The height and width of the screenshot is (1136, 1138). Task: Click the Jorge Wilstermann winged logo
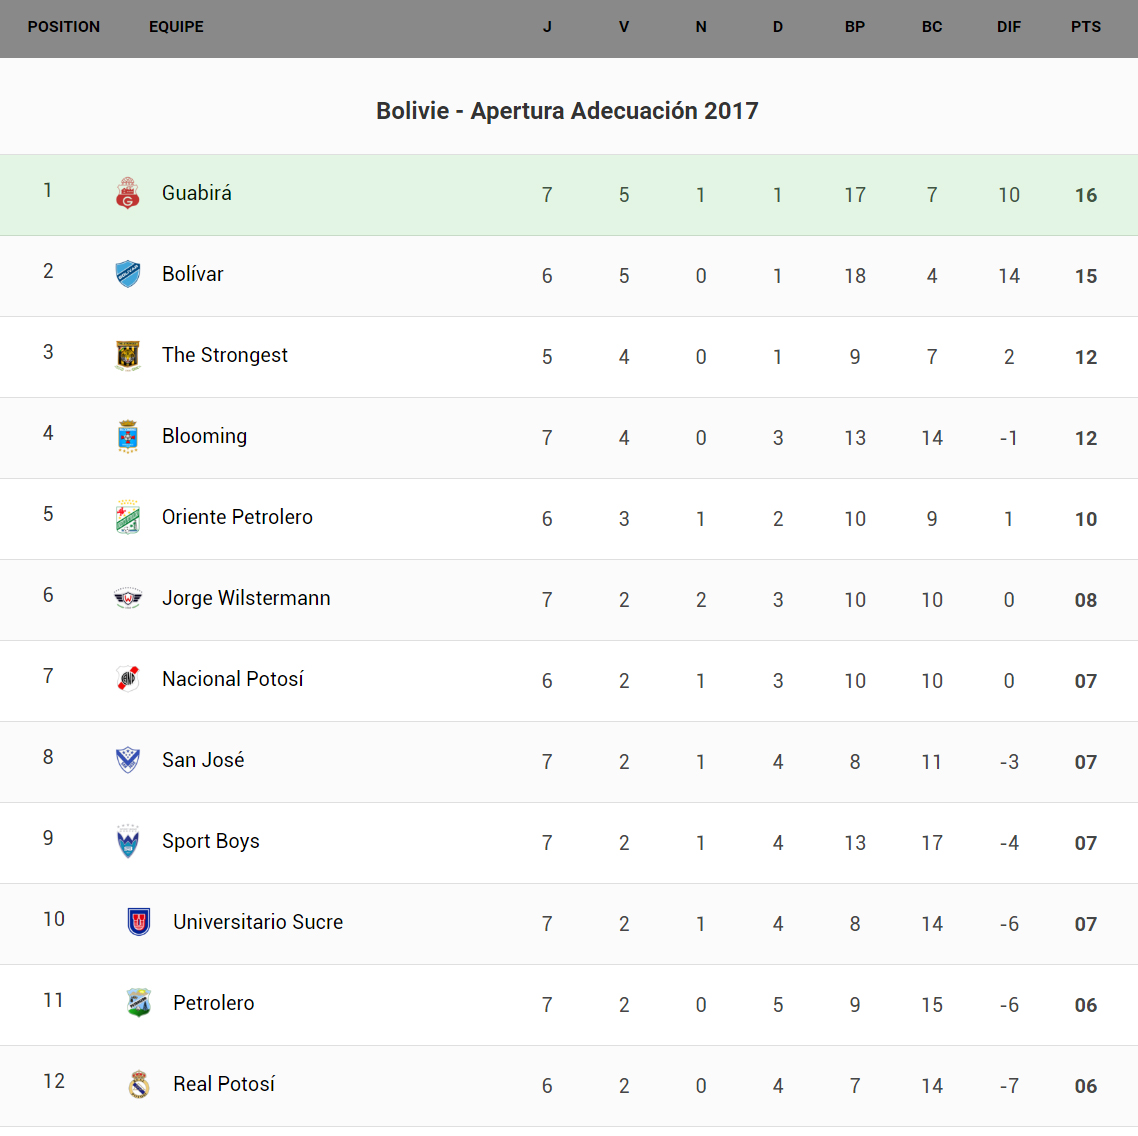128,598
